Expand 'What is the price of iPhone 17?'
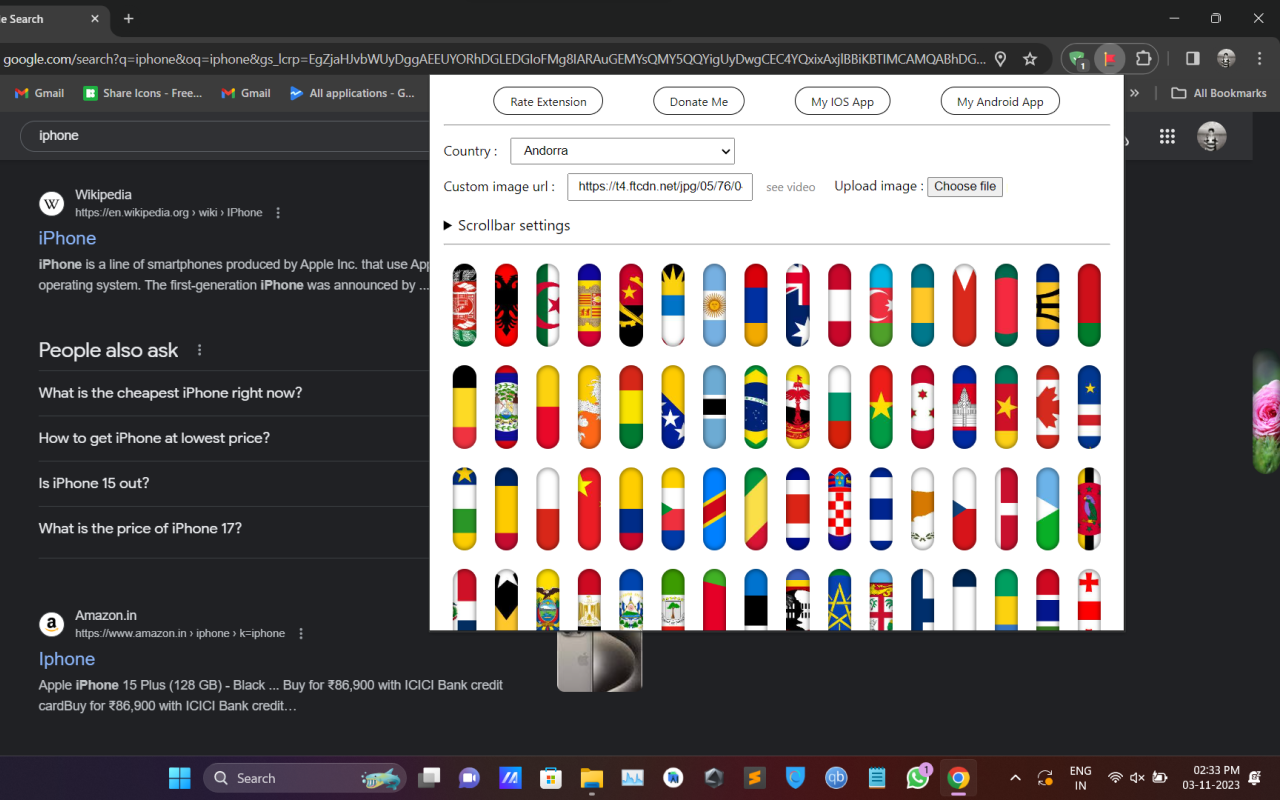Viewport: 1280px width, 800px height. pos(140,528)
